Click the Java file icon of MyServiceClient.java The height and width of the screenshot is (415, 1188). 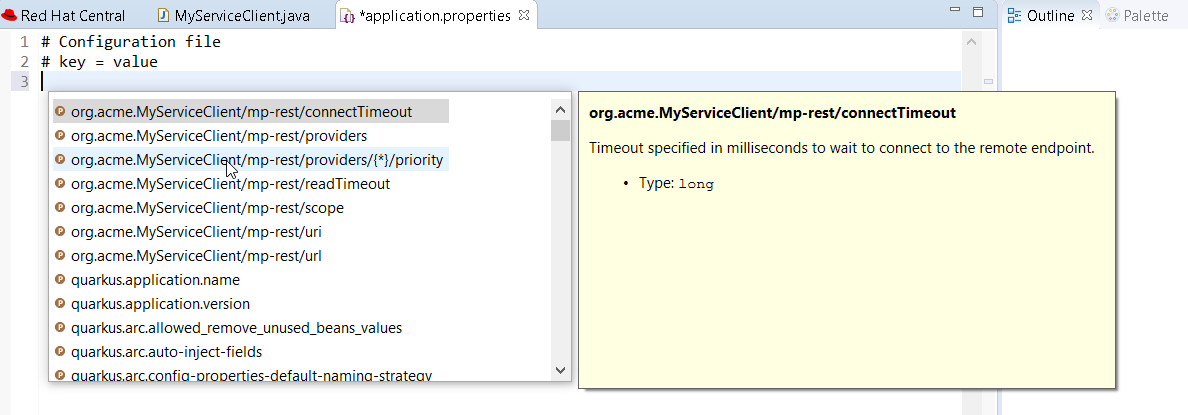(163, 15)
